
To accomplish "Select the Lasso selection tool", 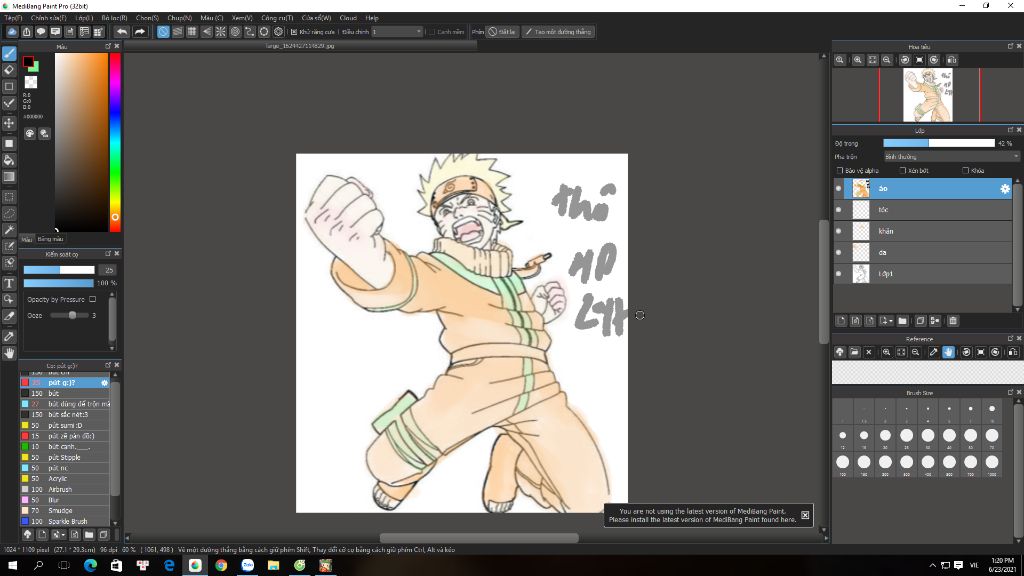I will 9,214.
